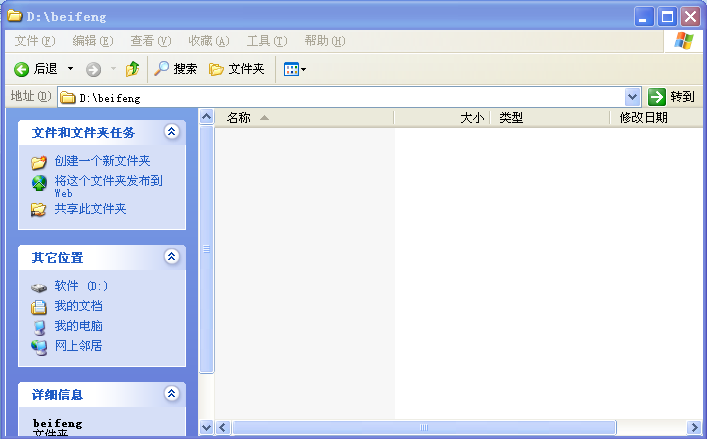Image resolution: width=707 pixels, height=439 pixels.
Task: Click the green Back arrow button
Action: (22, 69)
